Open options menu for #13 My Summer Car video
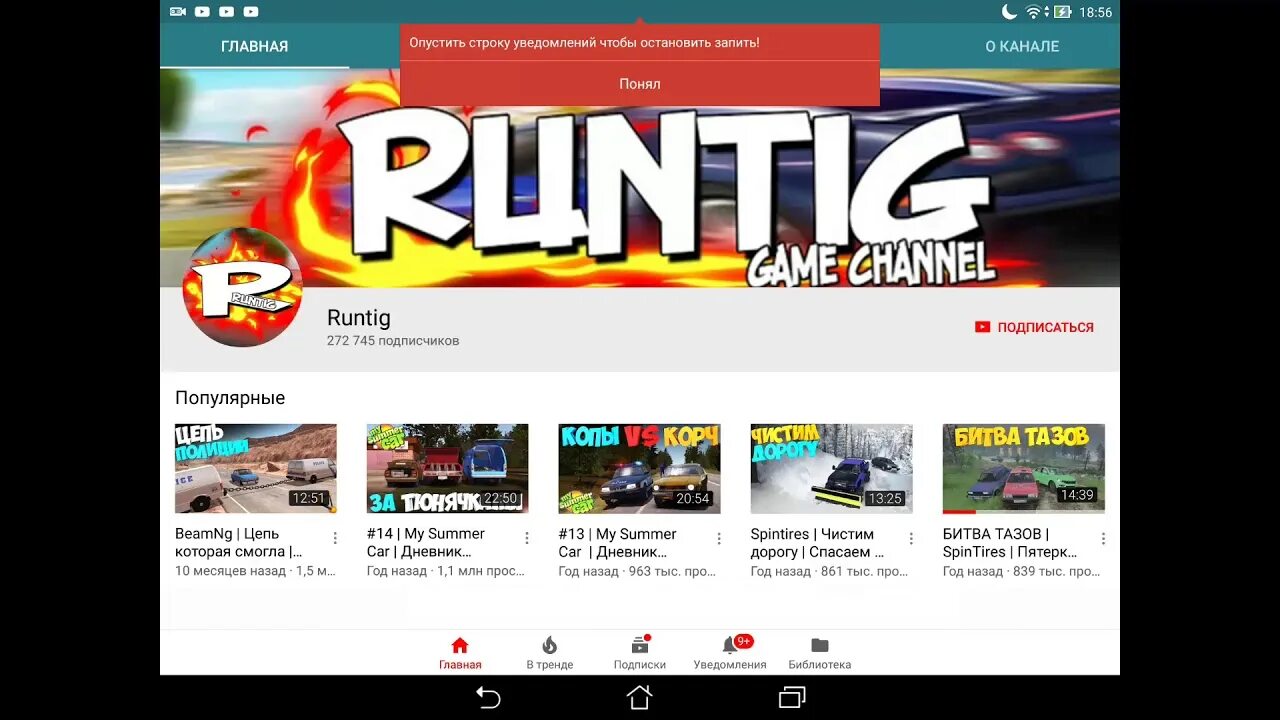Screen dimensions: 1280x720 [719, 538]
